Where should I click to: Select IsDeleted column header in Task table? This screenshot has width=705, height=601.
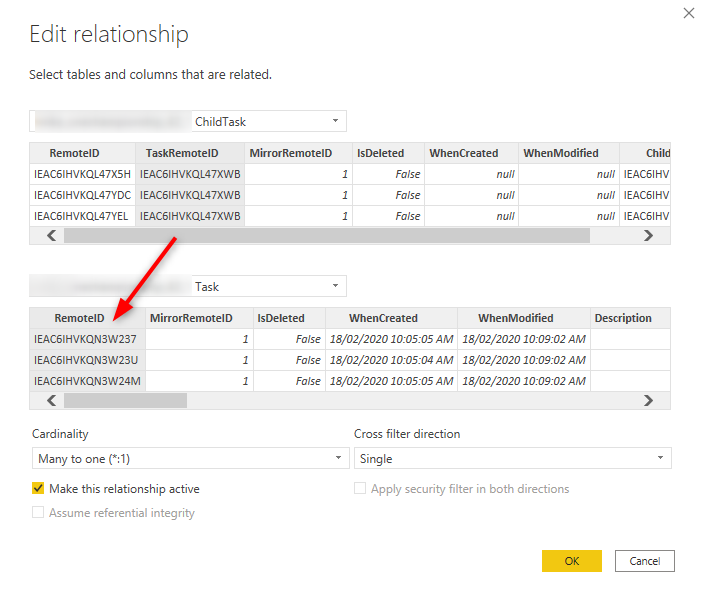[290, 318]
